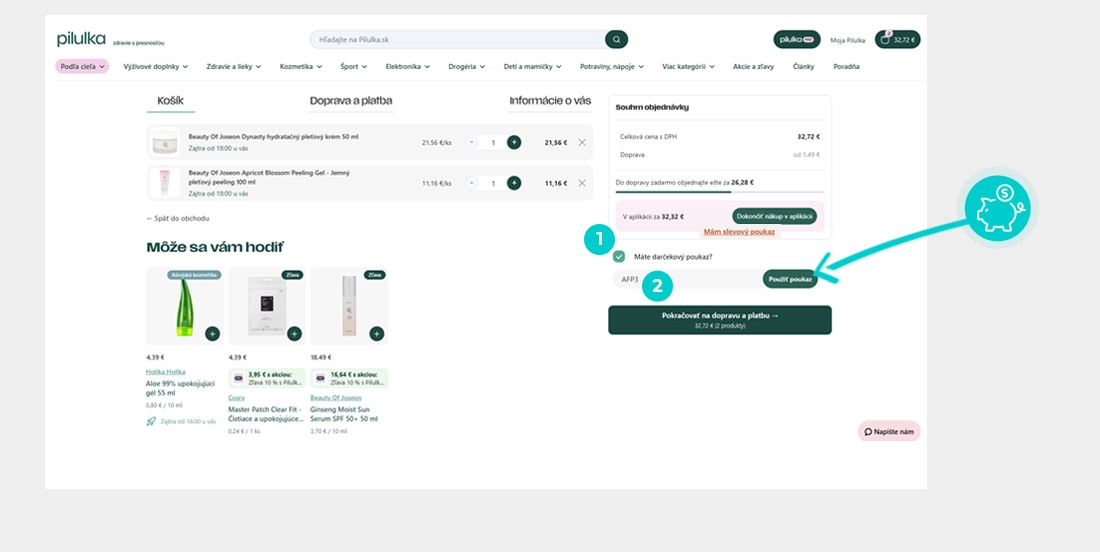Decrease quantity of Apricot Peeling Gel
1100x552 pixels.
[x=472, y=183]
